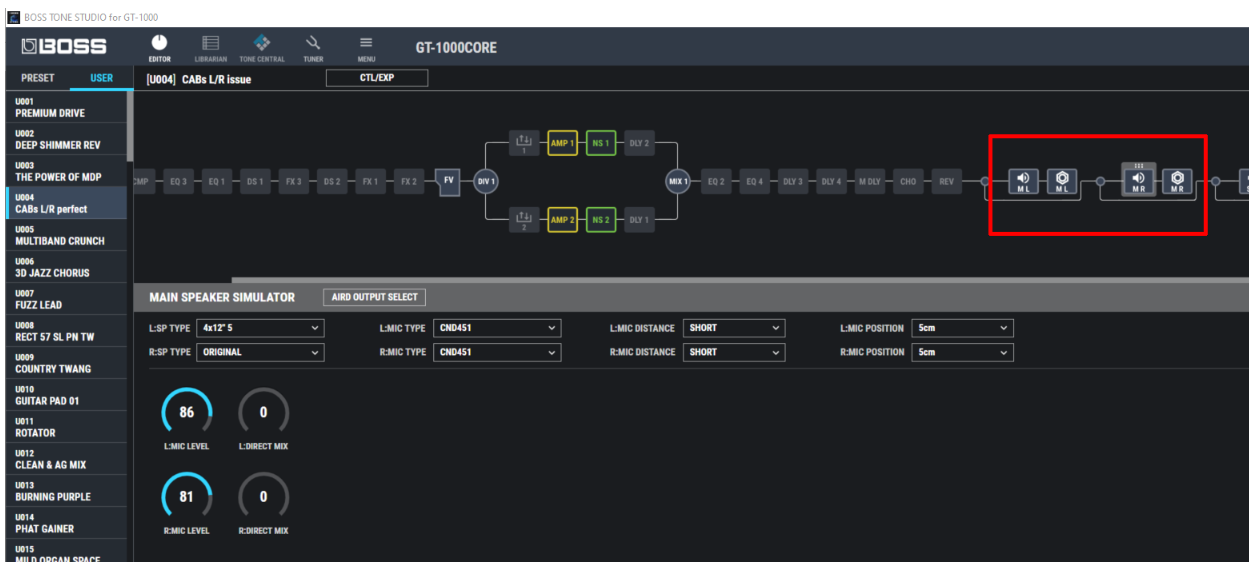Adjust the R:MIC LEVEL knob
1250x562 pixels.
pyautogui.click(x=186, y=496)
